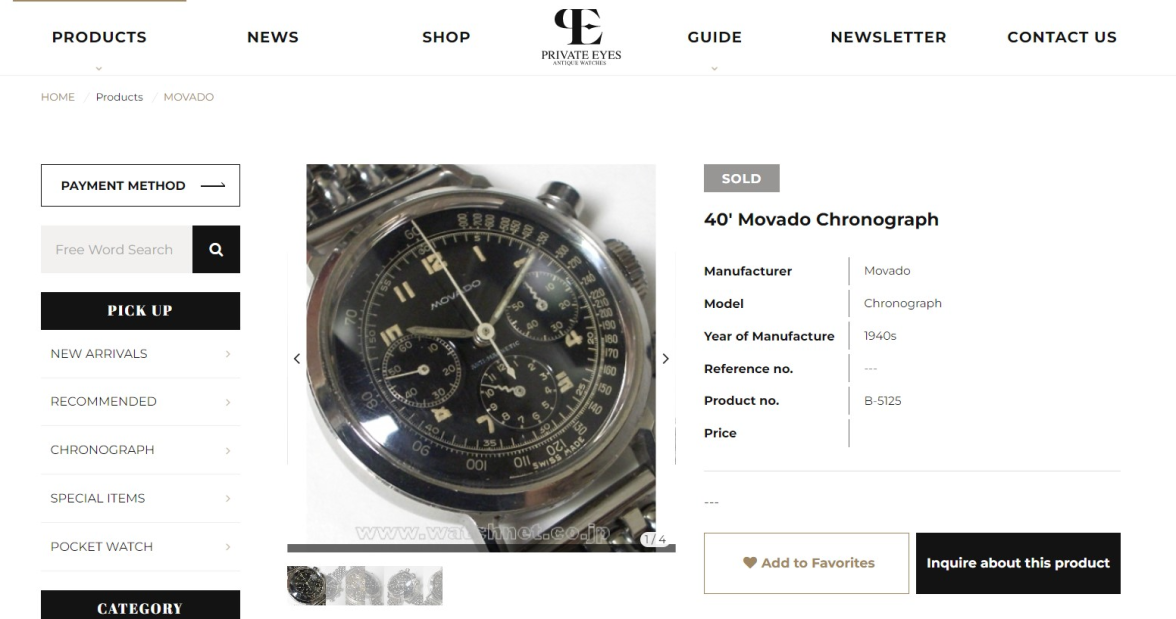The height and width of the screenshot is (619, 1176).
Task: Click Inquire about this product button
Action: pos(1018,563)
